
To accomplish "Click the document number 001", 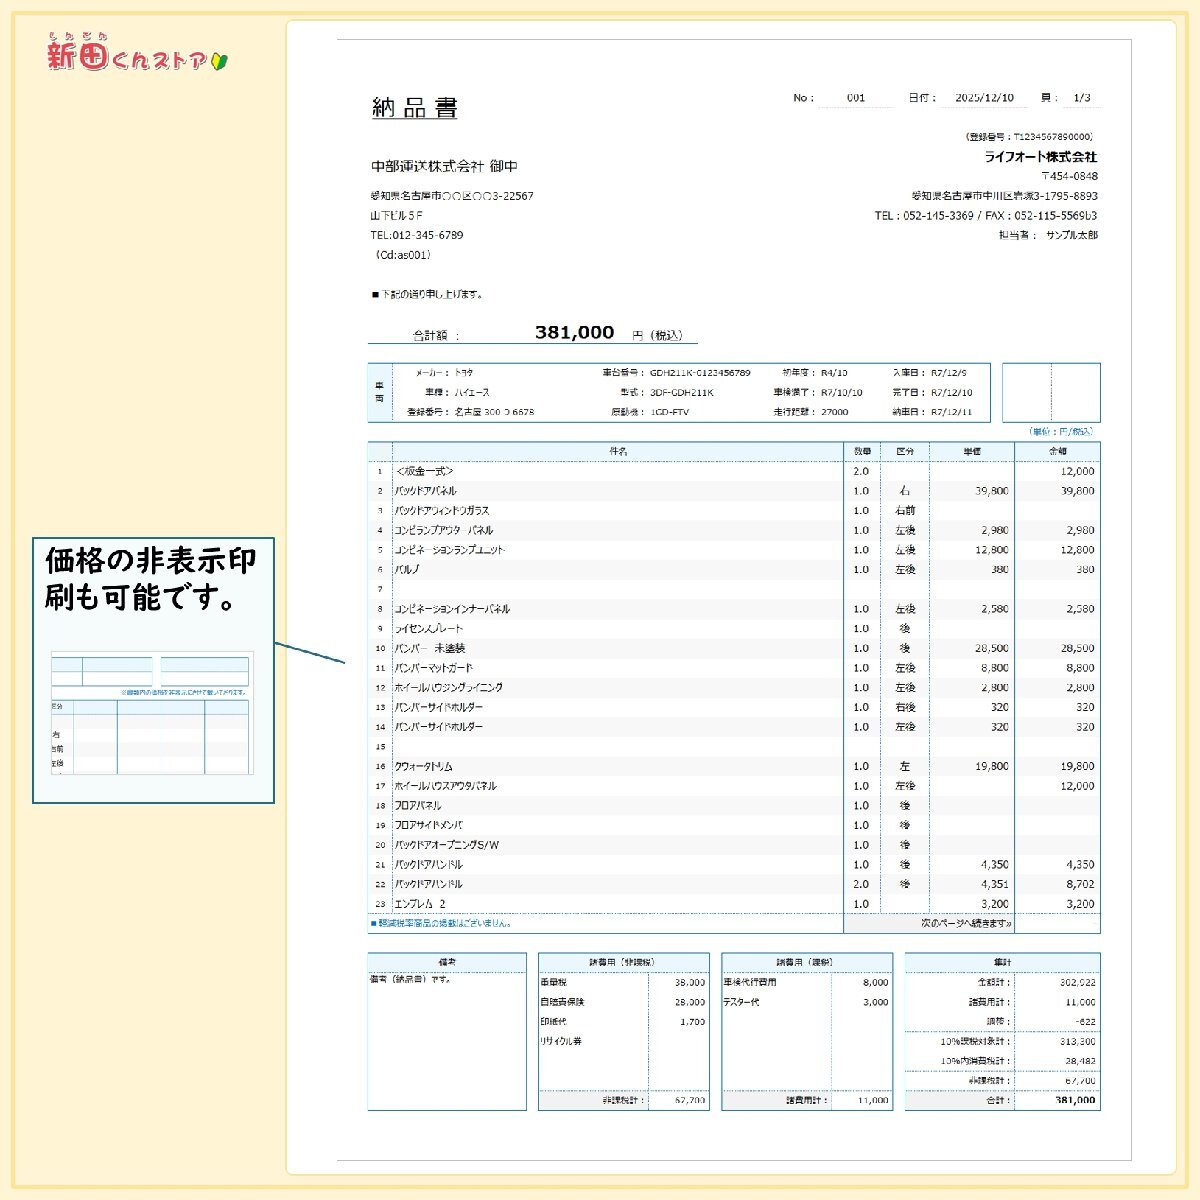I will click(856, 98).
